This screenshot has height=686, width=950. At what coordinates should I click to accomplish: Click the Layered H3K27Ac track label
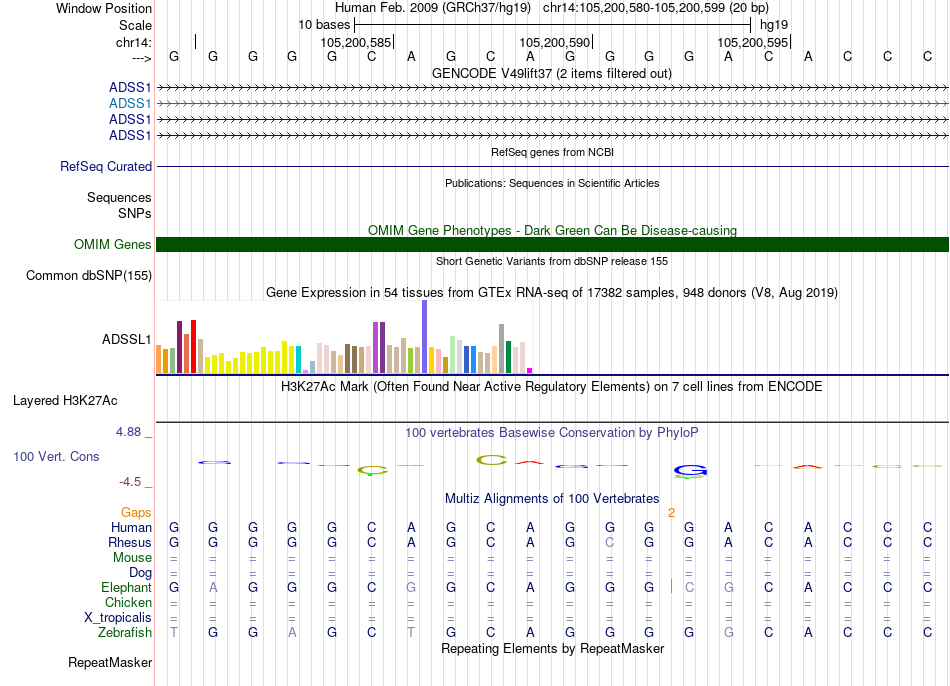point(65,401)
